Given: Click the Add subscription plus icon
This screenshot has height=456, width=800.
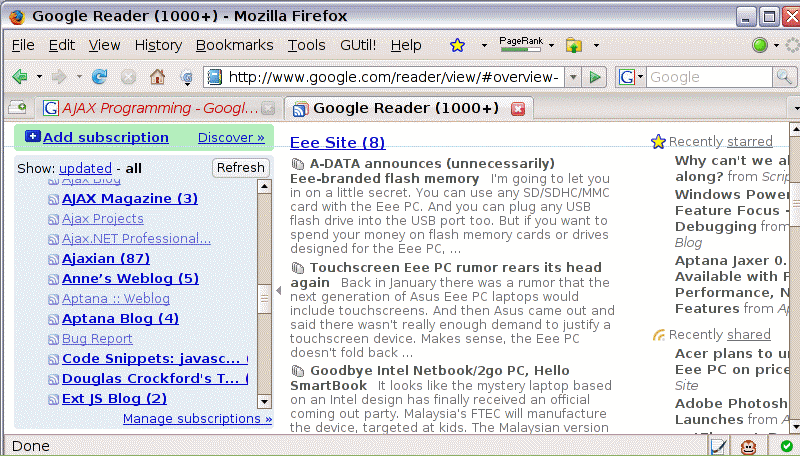Looking at the screenshot, I should pos(33,136).
